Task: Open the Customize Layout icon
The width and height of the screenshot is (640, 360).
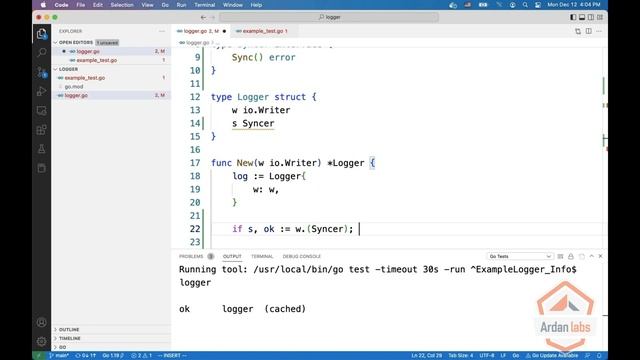Action: click(600, 17)
